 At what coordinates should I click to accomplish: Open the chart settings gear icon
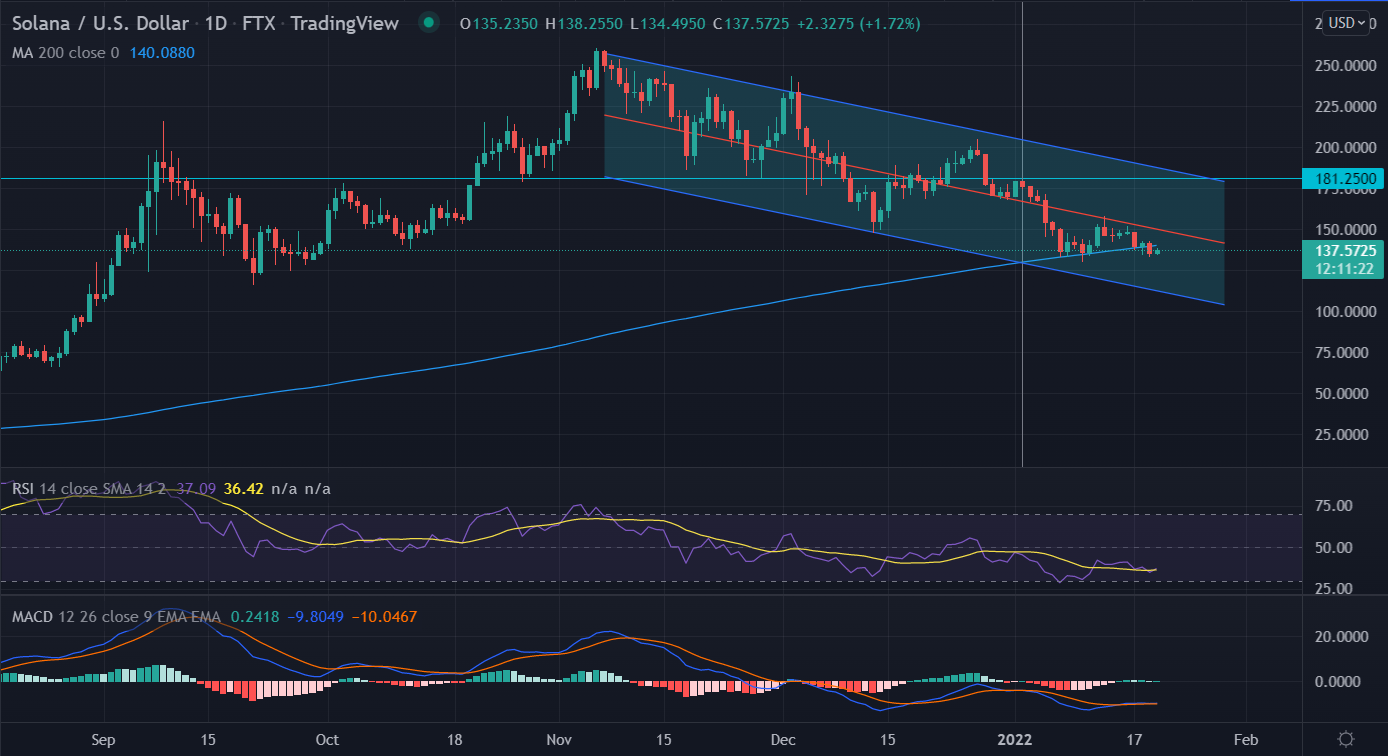[x=1347, y=739]
